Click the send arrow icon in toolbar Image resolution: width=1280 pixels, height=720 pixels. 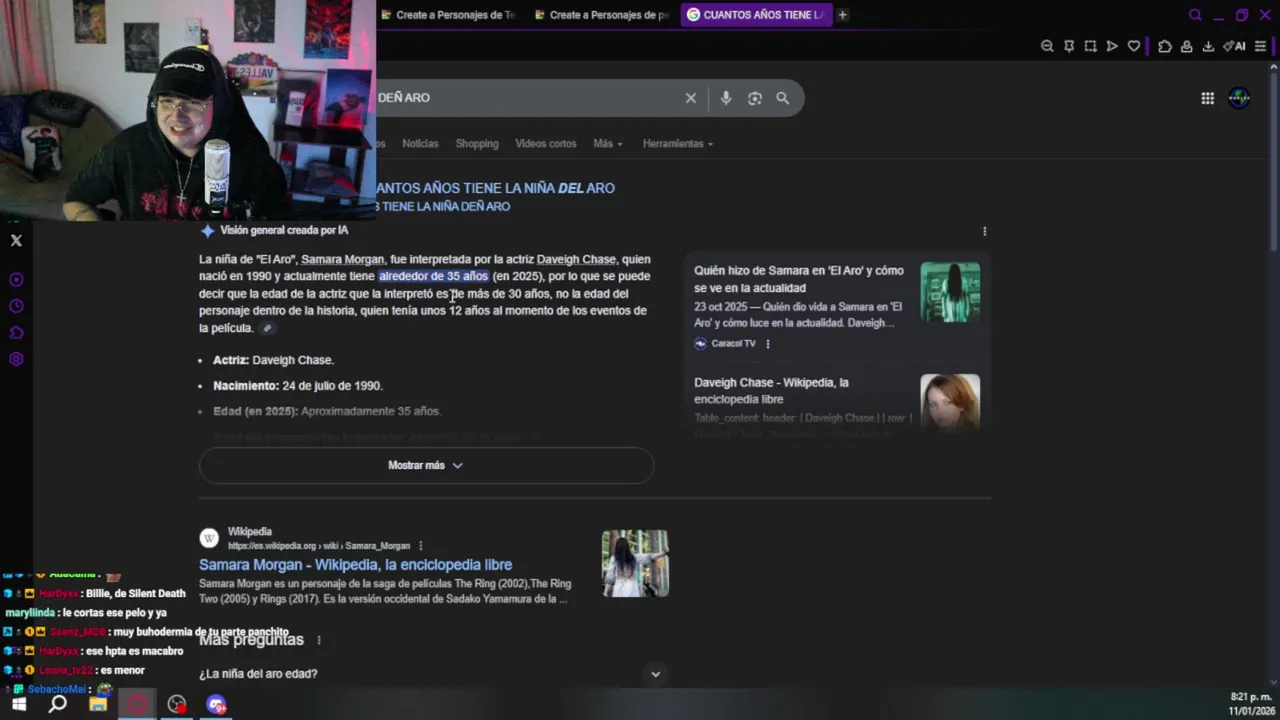pyautogui.click(x=1112, y=46)
